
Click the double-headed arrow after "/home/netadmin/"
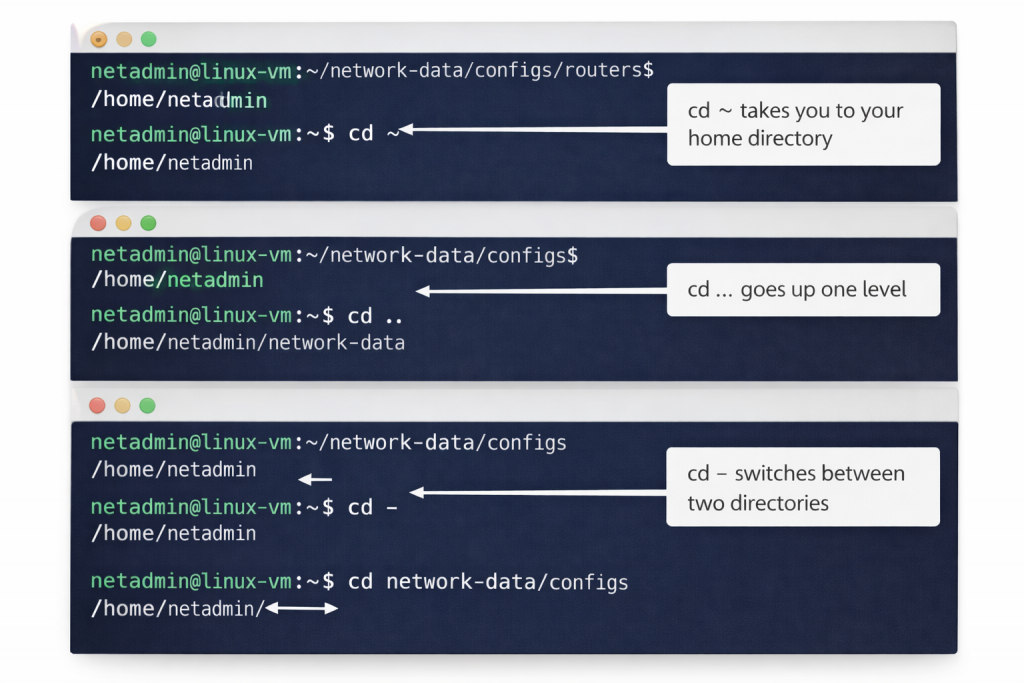tap(302, 608)
